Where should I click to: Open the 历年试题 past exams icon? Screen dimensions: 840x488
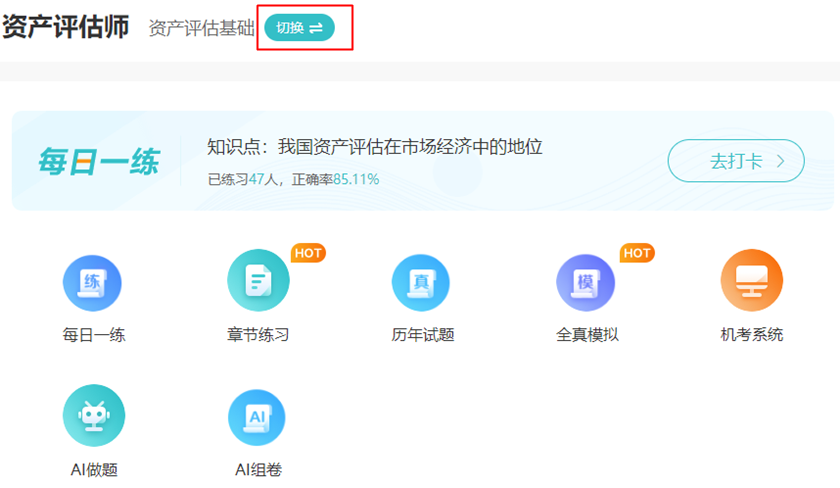421,283
